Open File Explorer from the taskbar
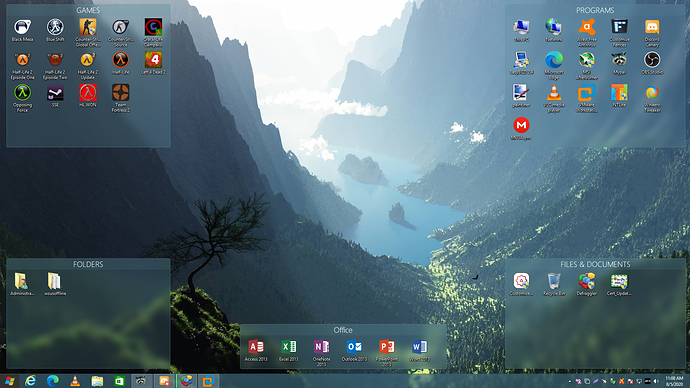 click(x=97, y=381)
